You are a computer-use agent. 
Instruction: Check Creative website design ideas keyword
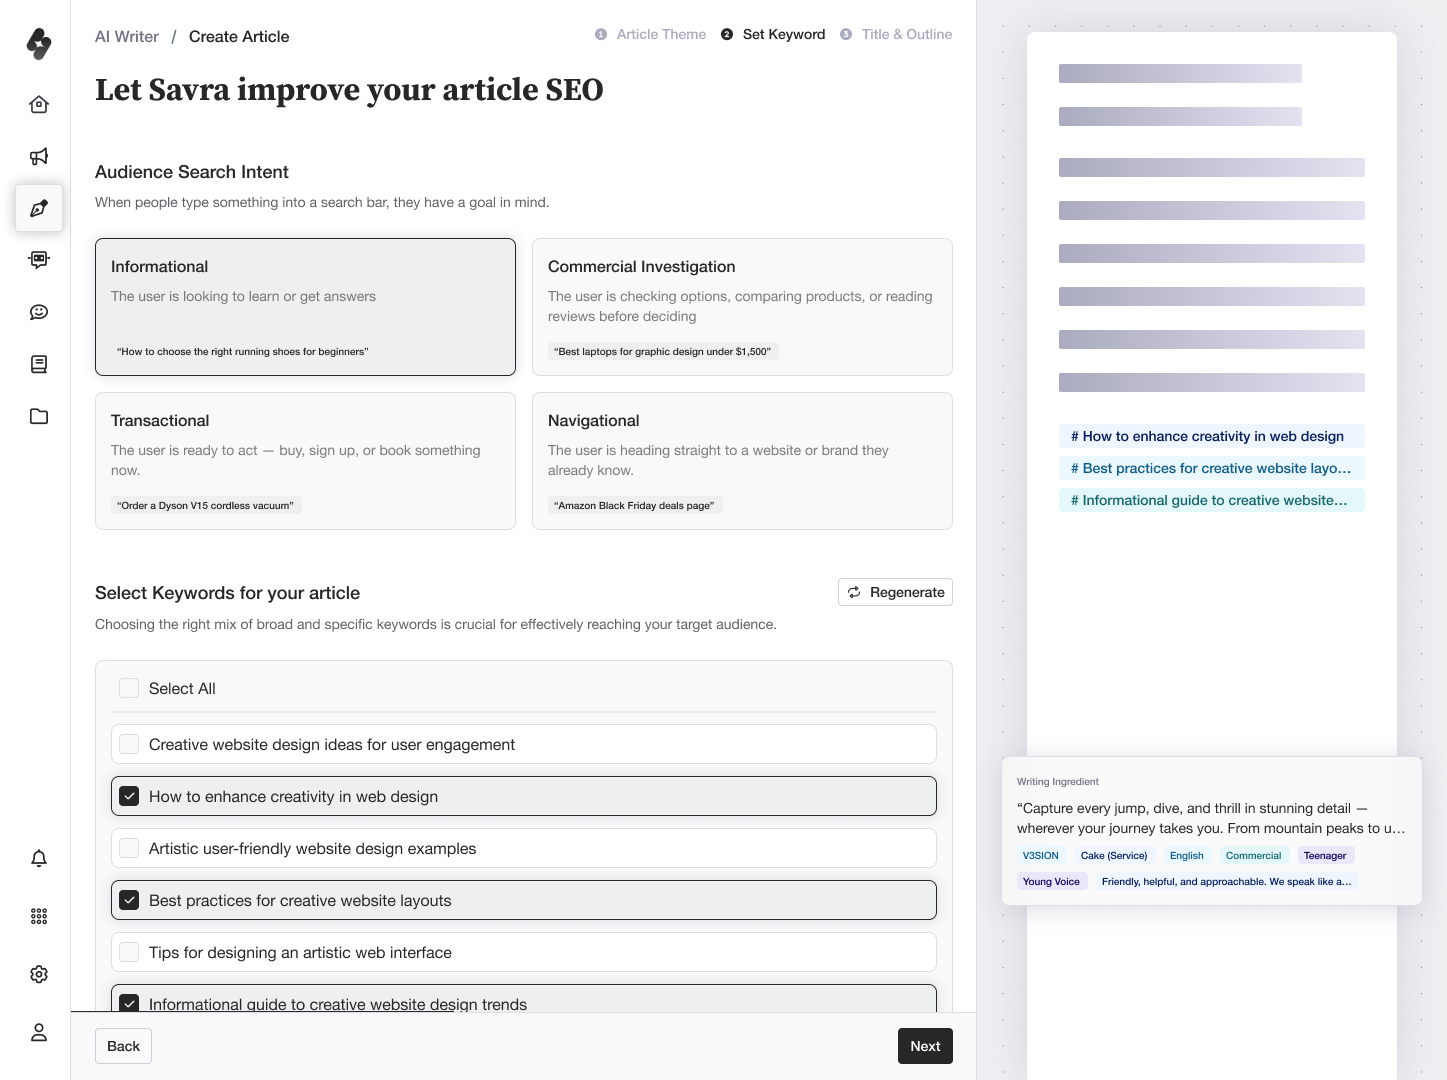(129, 744)
